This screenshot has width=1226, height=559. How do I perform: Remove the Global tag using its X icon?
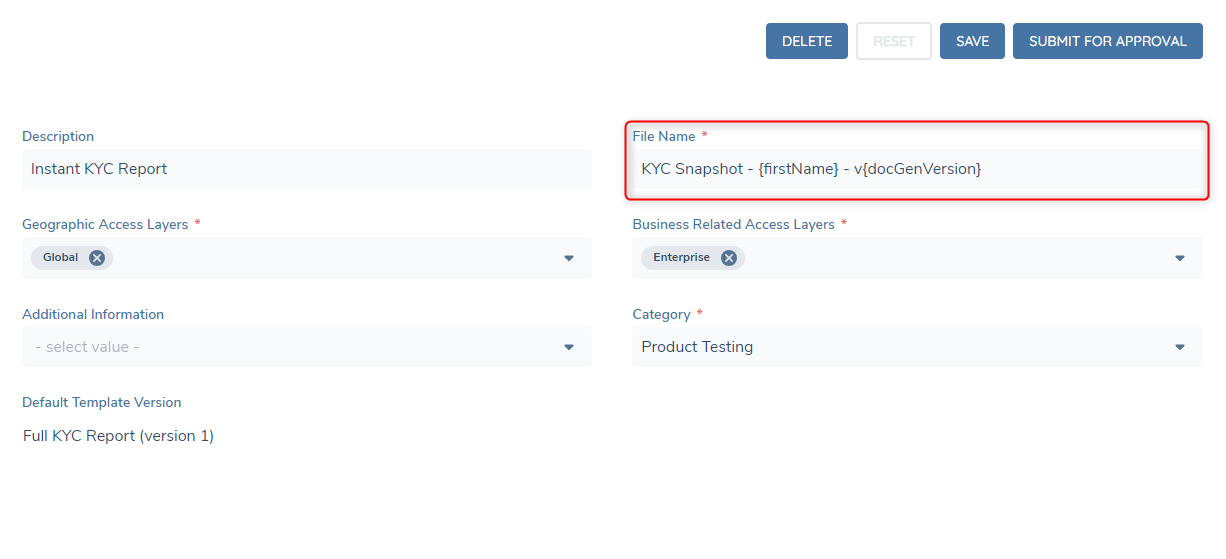click(97, 258)
